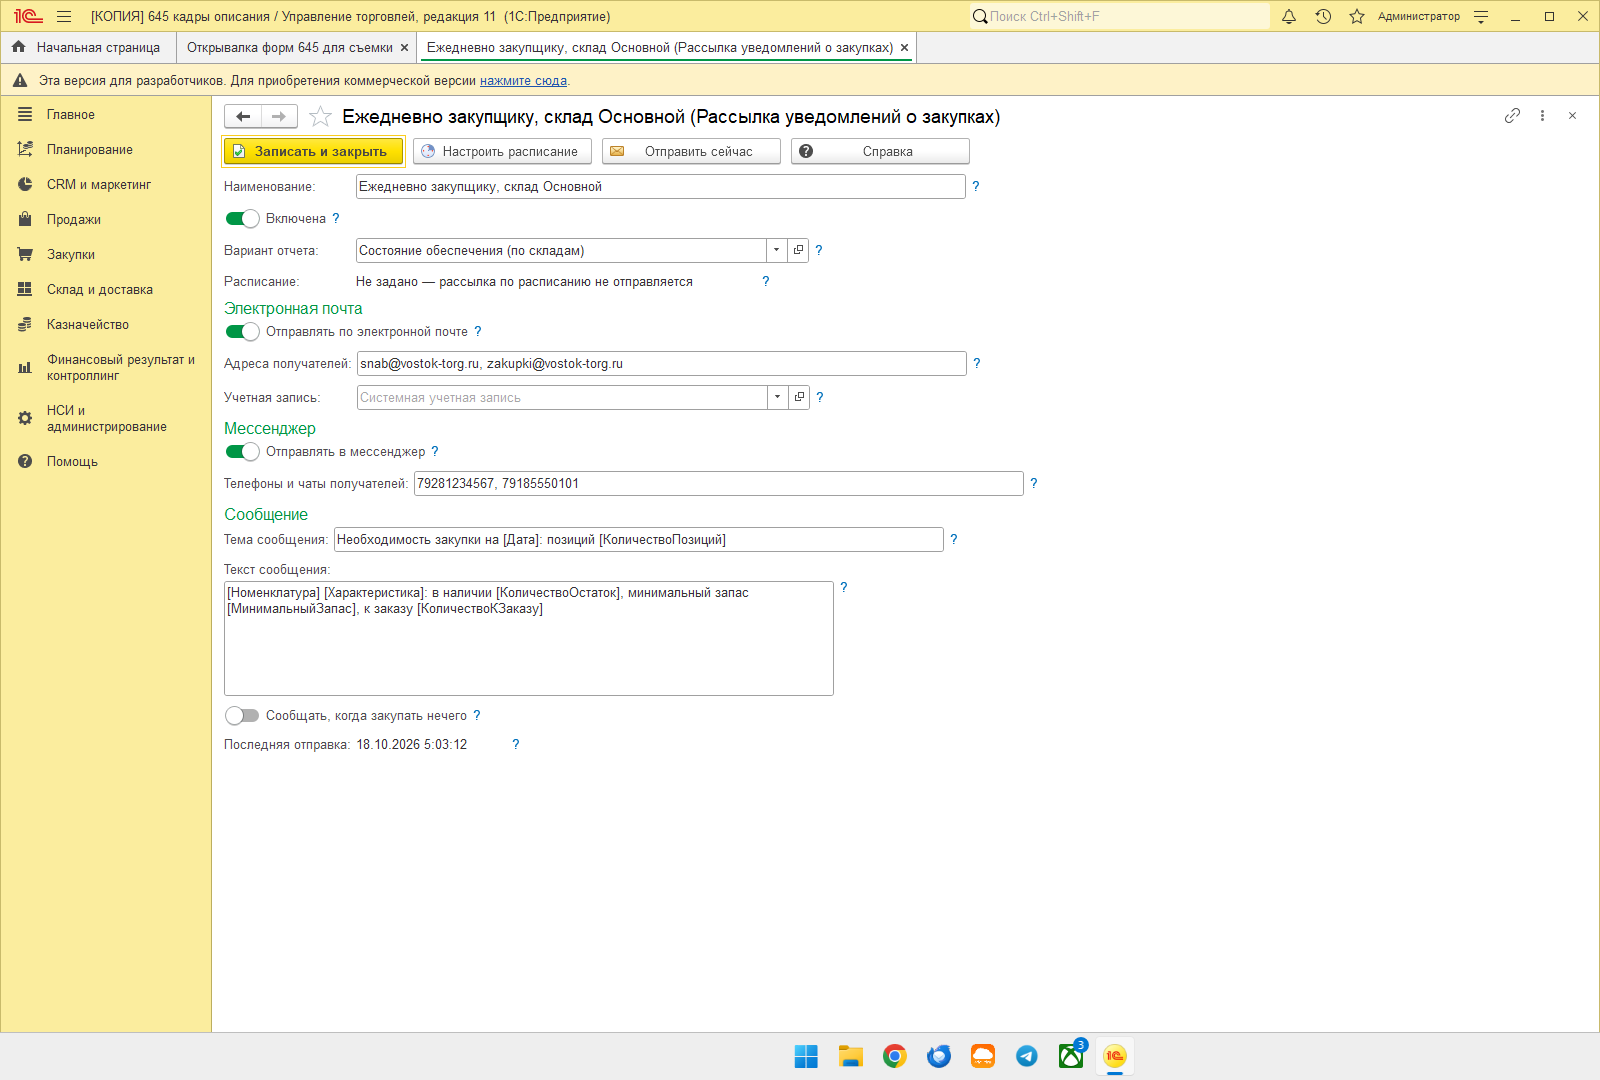Add form to favorites with star icon
The image size is (1600, 1080).
(x=320, y=117)
